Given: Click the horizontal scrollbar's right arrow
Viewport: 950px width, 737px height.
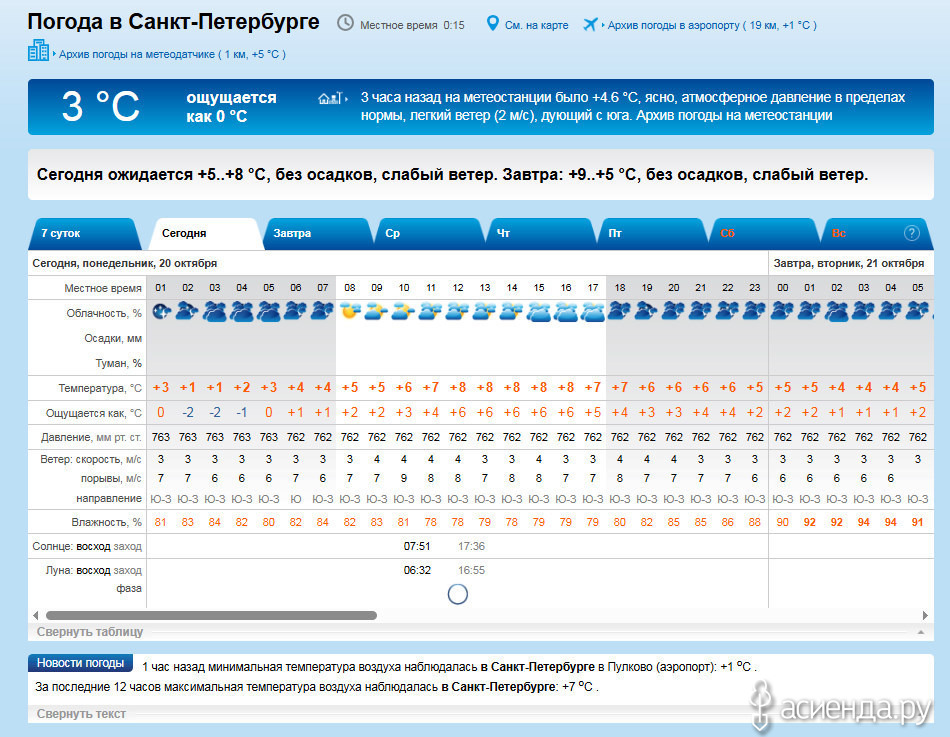Looking at the screenshot, I should click(x=926, y=615).
